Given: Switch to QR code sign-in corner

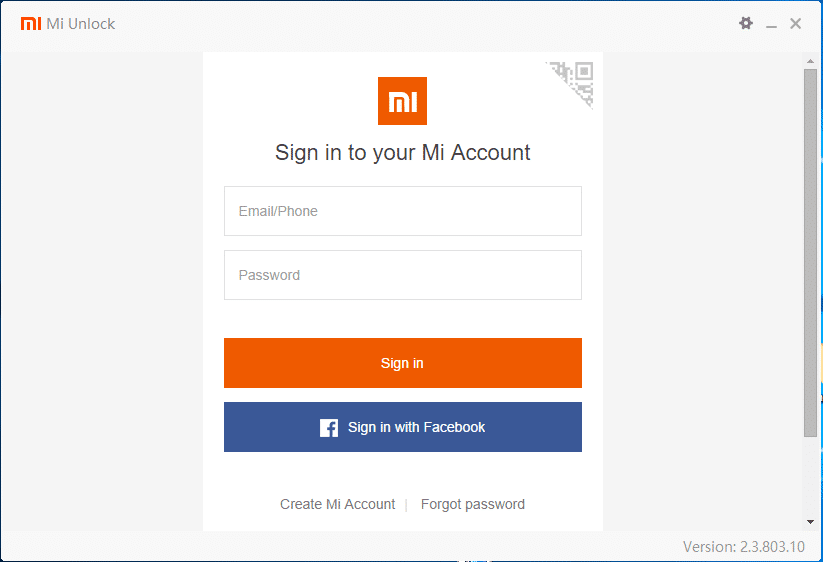Looking at the screenshot, I should 574,81.
